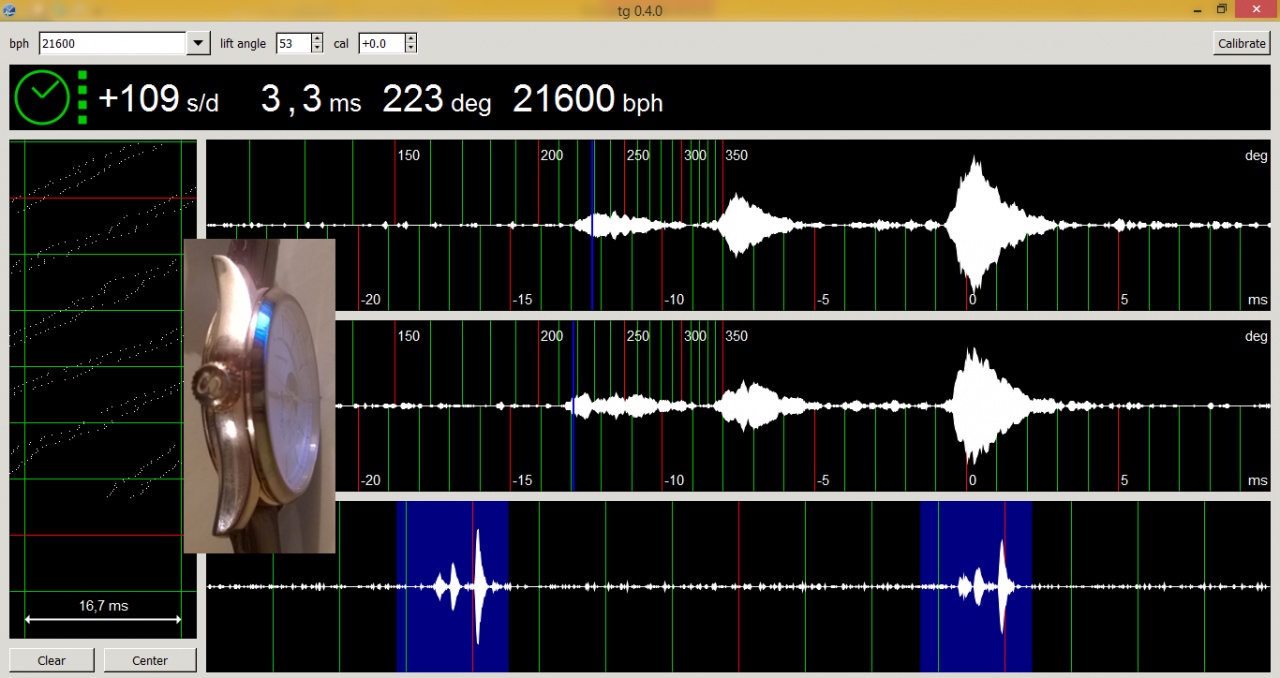The height and width of the screenshot is (678, 1280).
Task: Decrease lift angle with down arrow
Action: (317, 48)
